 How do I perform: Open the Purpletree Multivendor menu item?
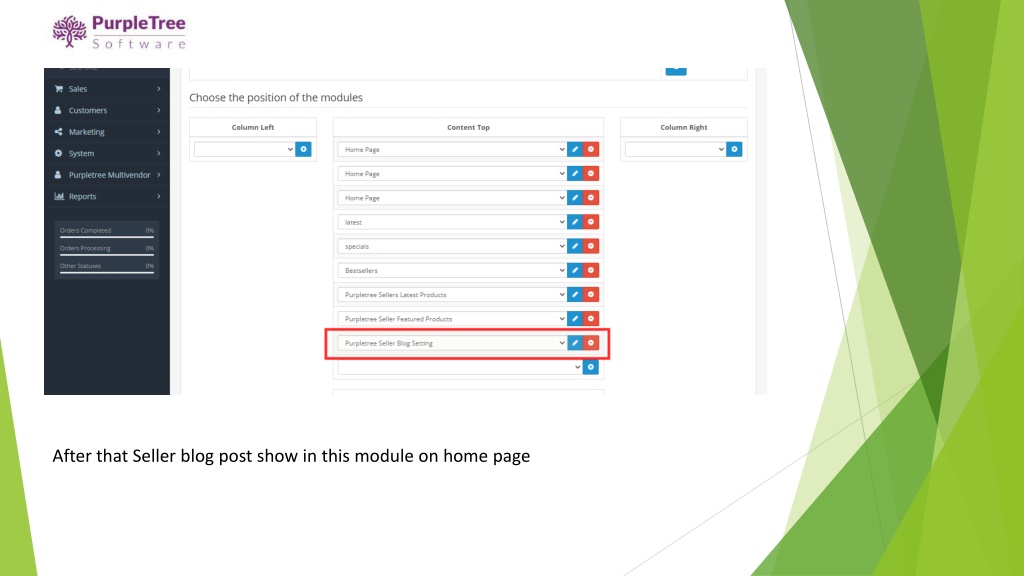click(x=107, y=175)
